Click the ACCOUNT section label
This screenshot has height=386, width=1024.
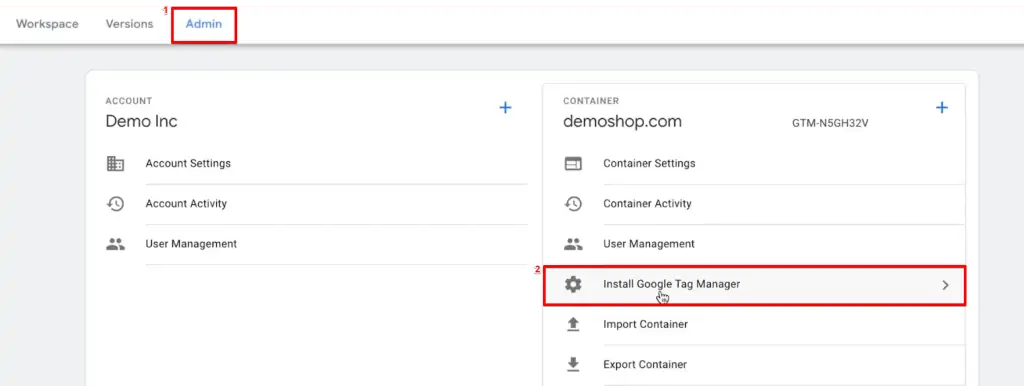[129, 101]
